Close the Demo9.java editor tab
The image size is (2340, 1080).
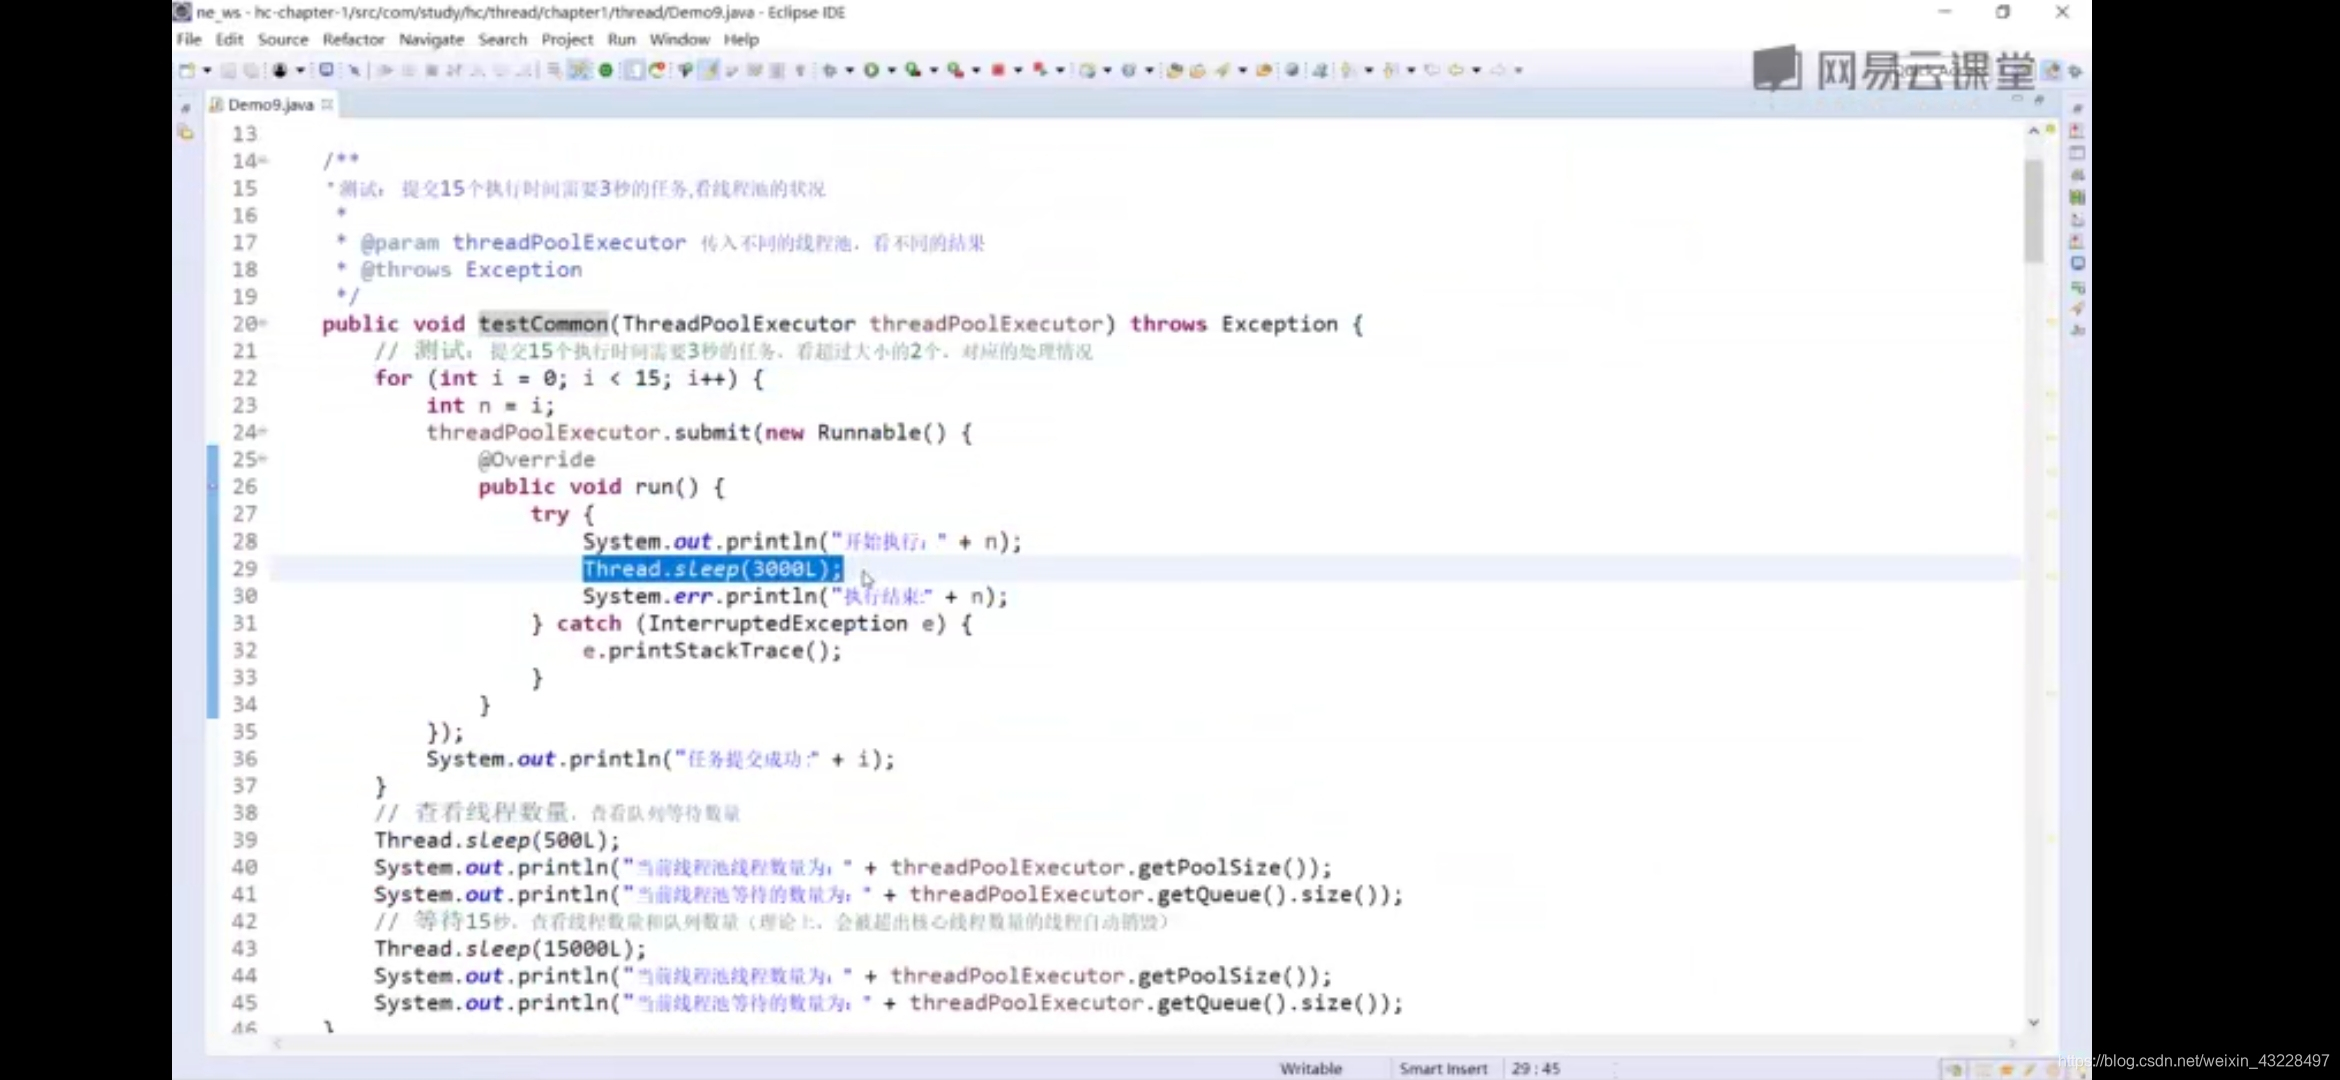[x=327, y=104]
